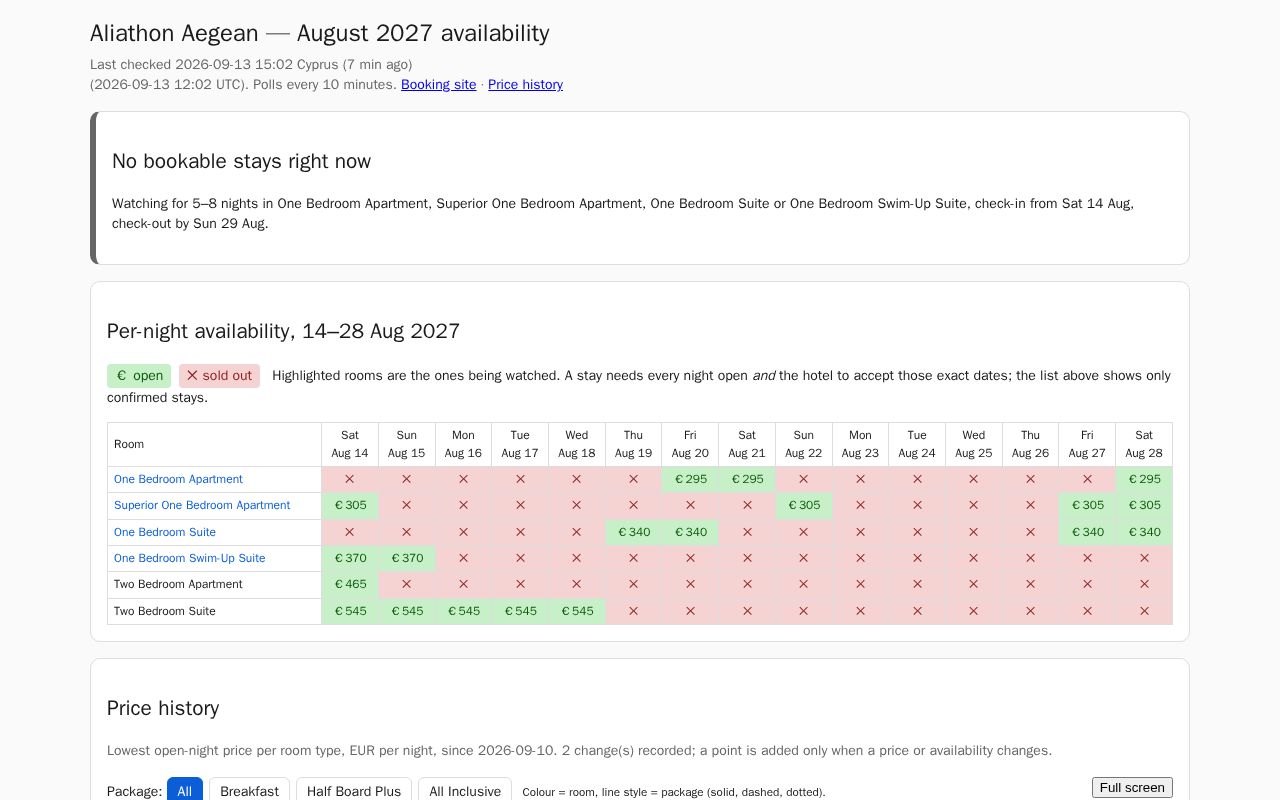Click the 'Sat Aug 28' column header
Viewport: 1280px width, 800px height.
point(1144,444)
